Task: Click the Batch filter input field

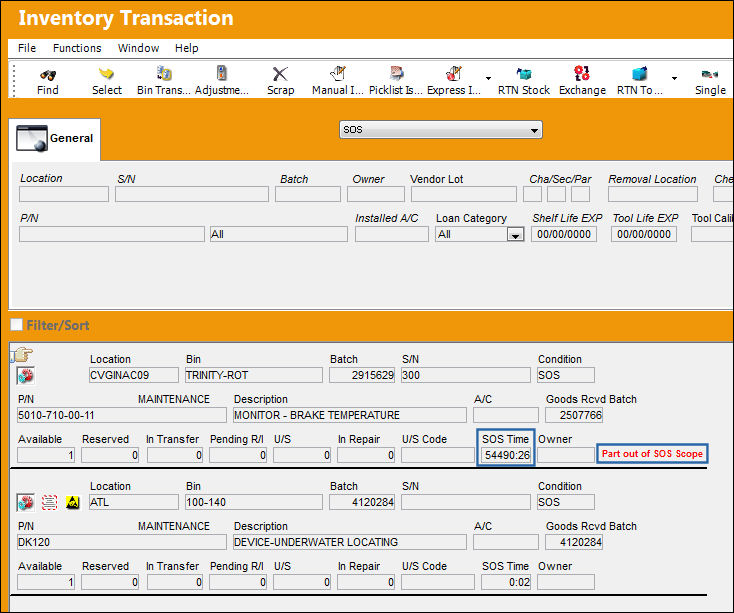Action: coord(308,194)
